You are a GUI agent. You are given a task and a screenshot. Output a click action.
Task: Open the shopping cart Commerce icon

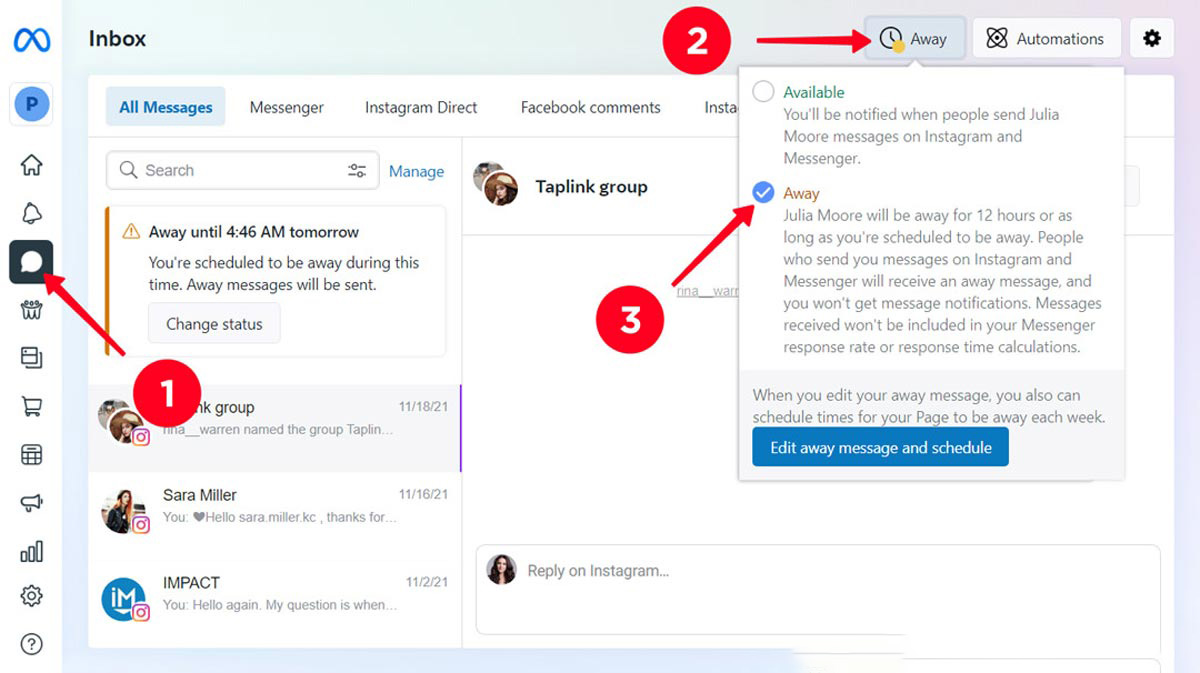pyautogui.click(x=31, y=406)
